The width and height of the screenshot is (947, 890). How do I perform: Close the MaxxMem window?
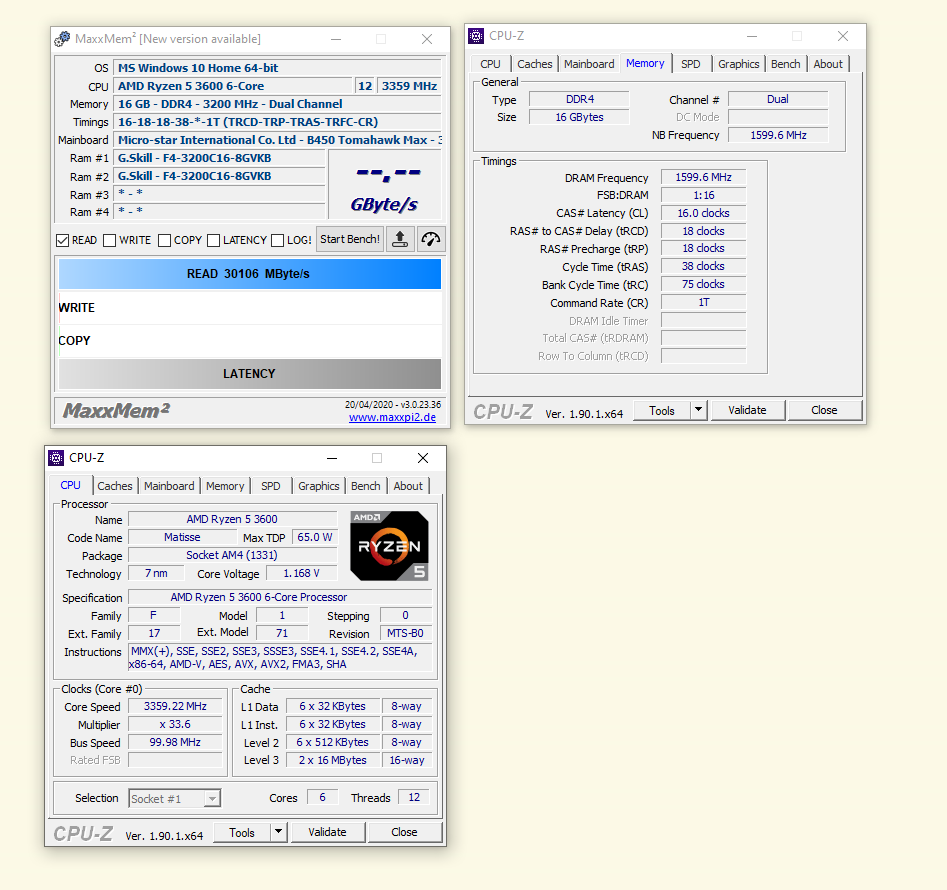click(427, 39)
